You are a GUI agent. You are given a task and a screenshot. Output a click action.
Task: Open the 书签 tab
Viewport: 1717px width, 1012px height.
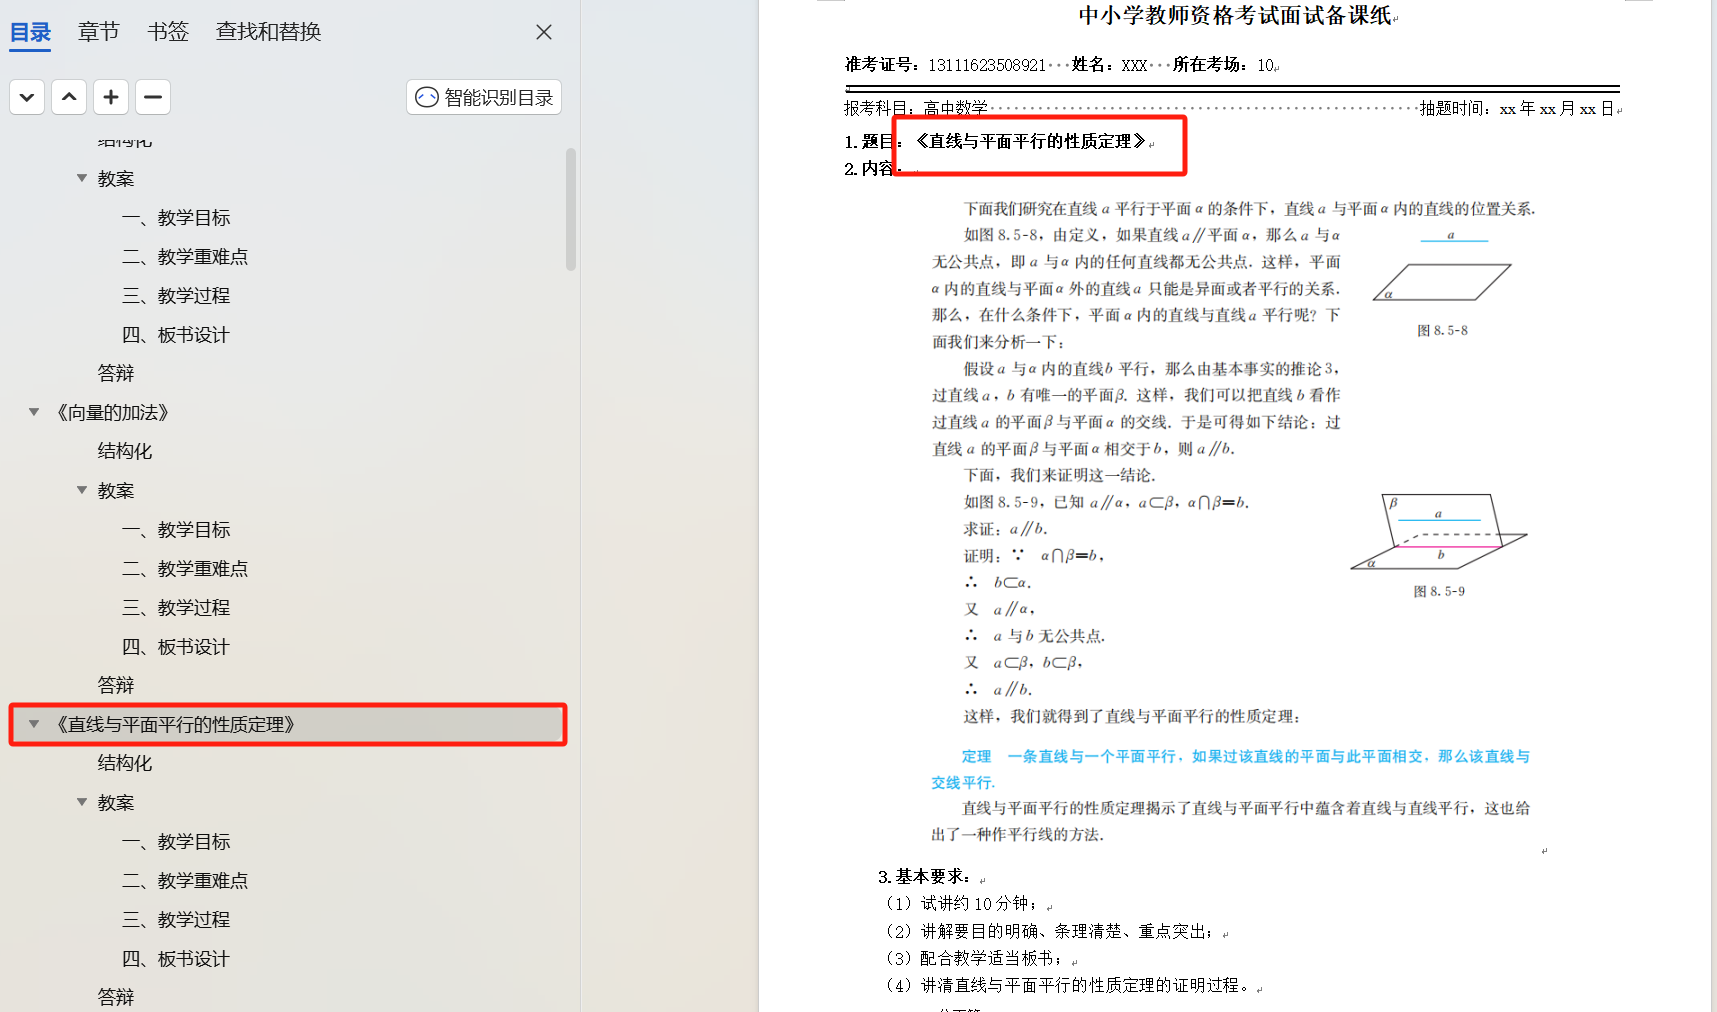168,32
